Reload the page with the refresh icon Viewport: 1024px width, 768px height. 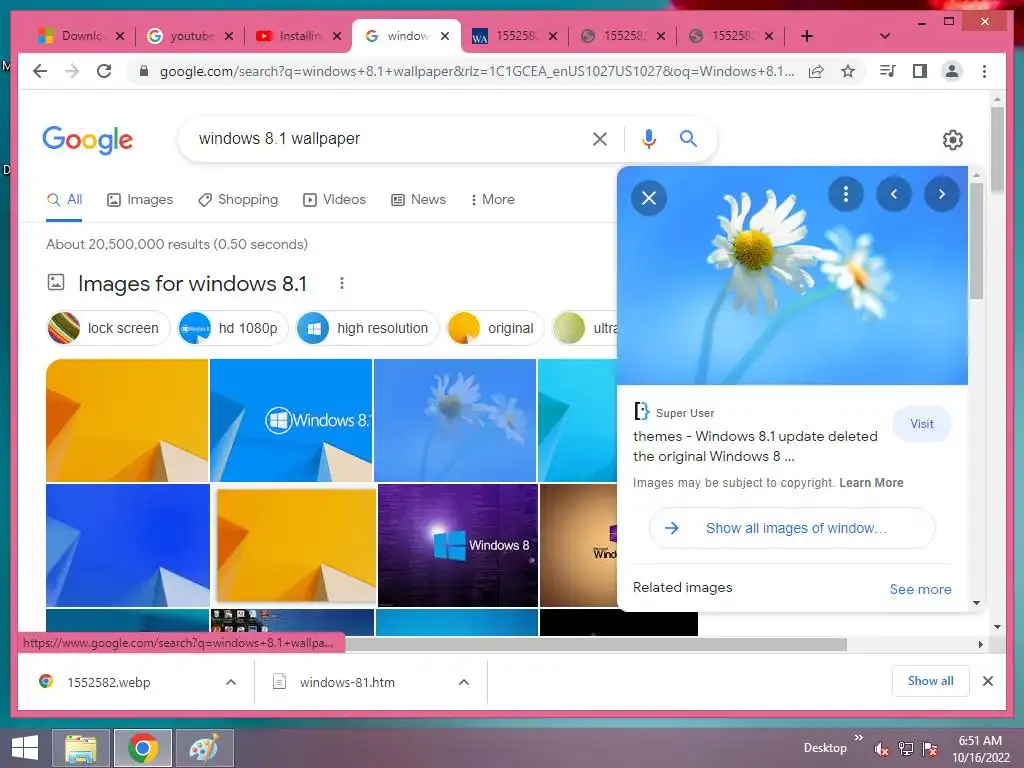click(x=104, y=71)
